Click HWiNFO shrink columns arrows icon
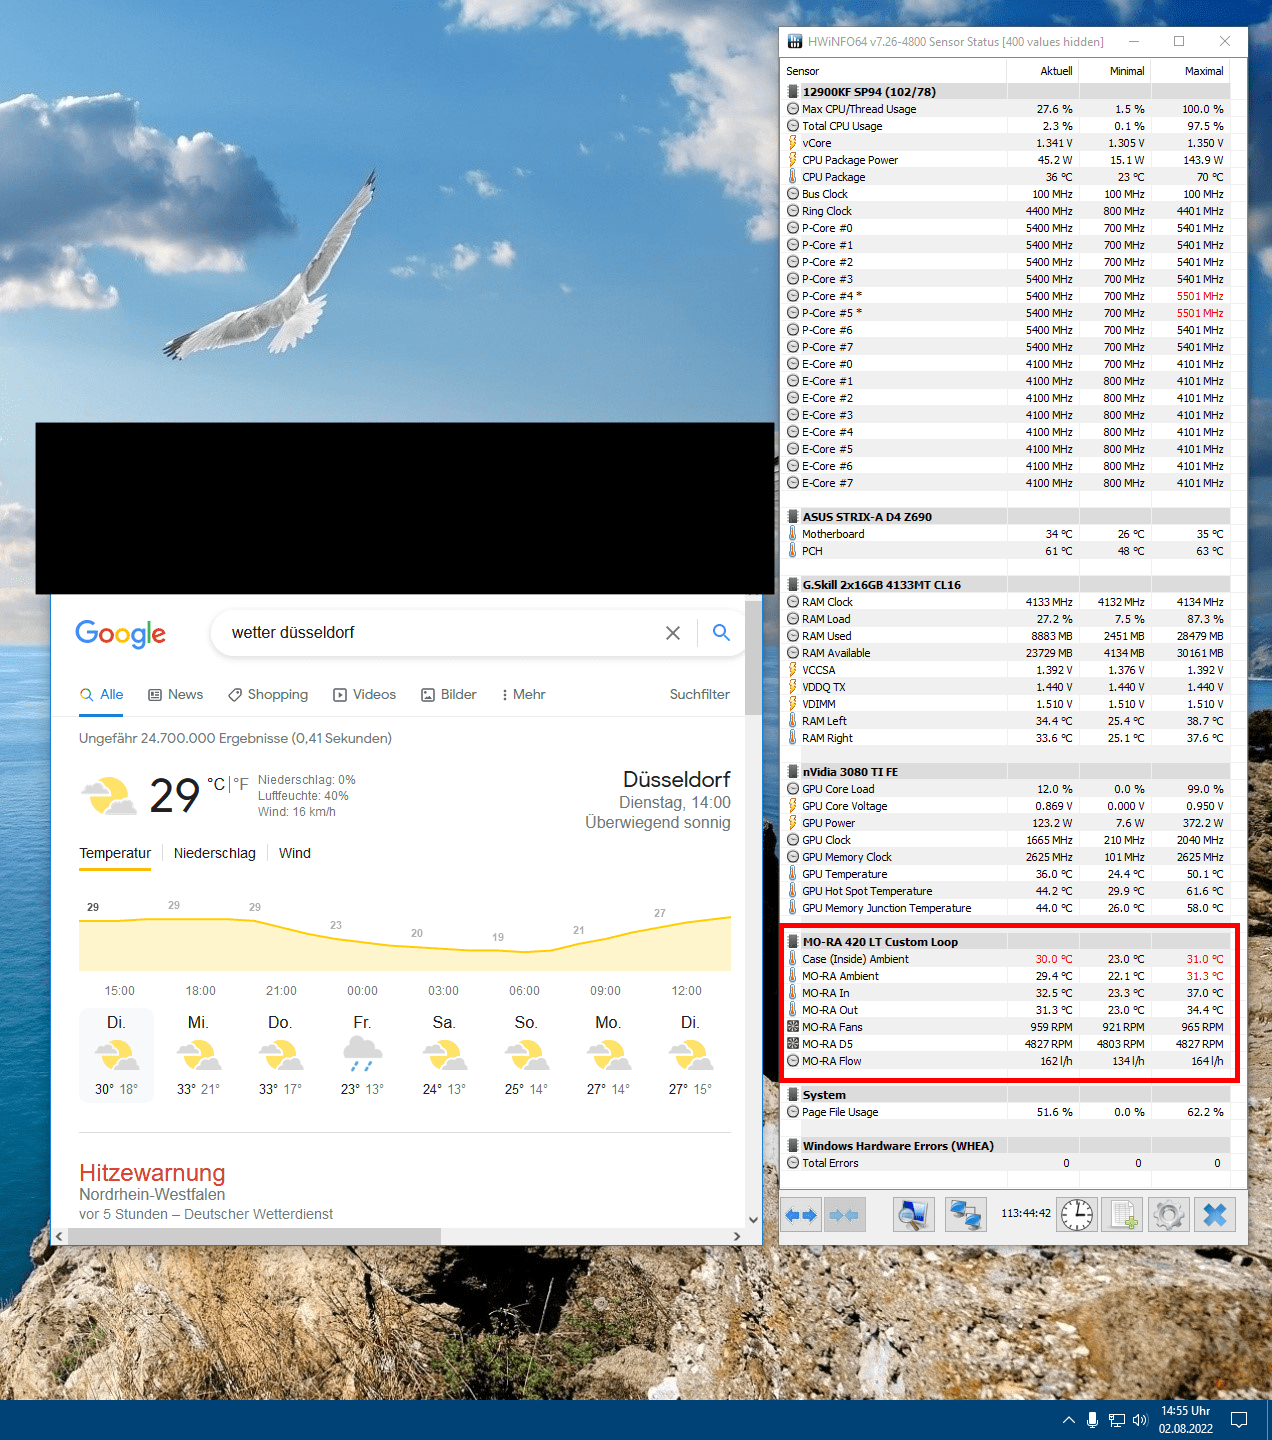 [x=844, y=1215]
